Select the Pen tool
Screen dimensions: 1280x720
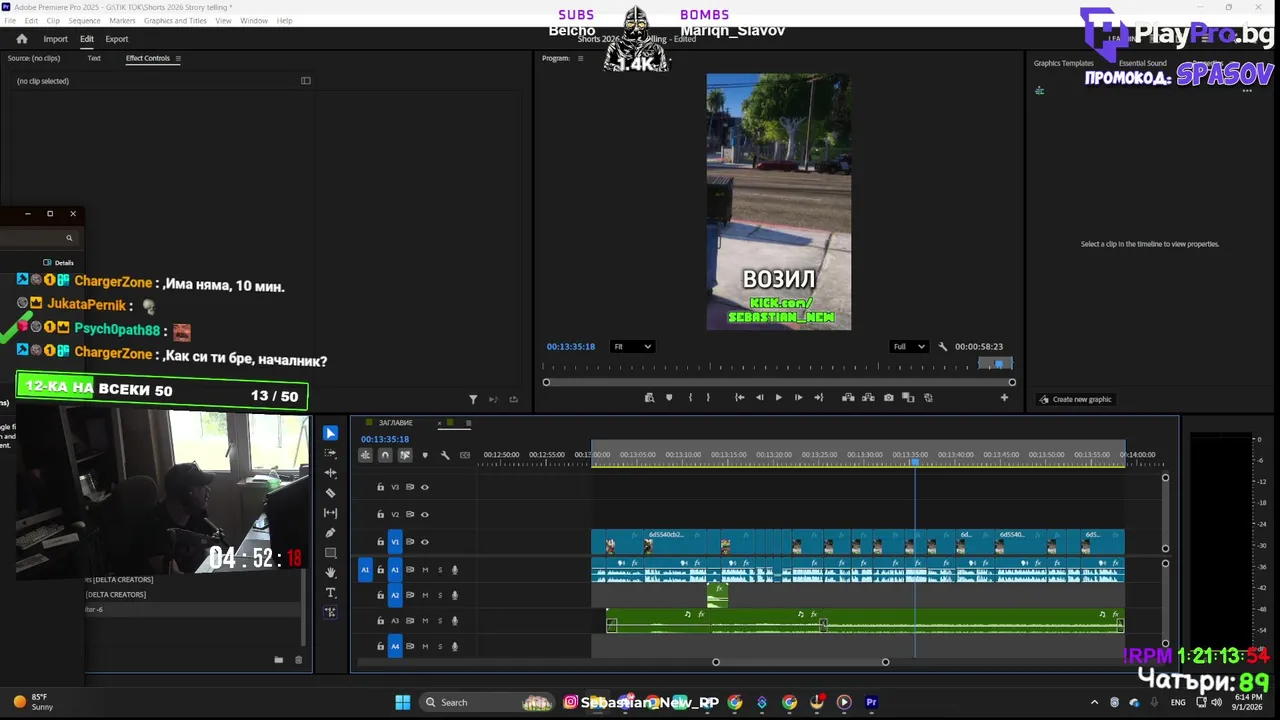point(331,533)
